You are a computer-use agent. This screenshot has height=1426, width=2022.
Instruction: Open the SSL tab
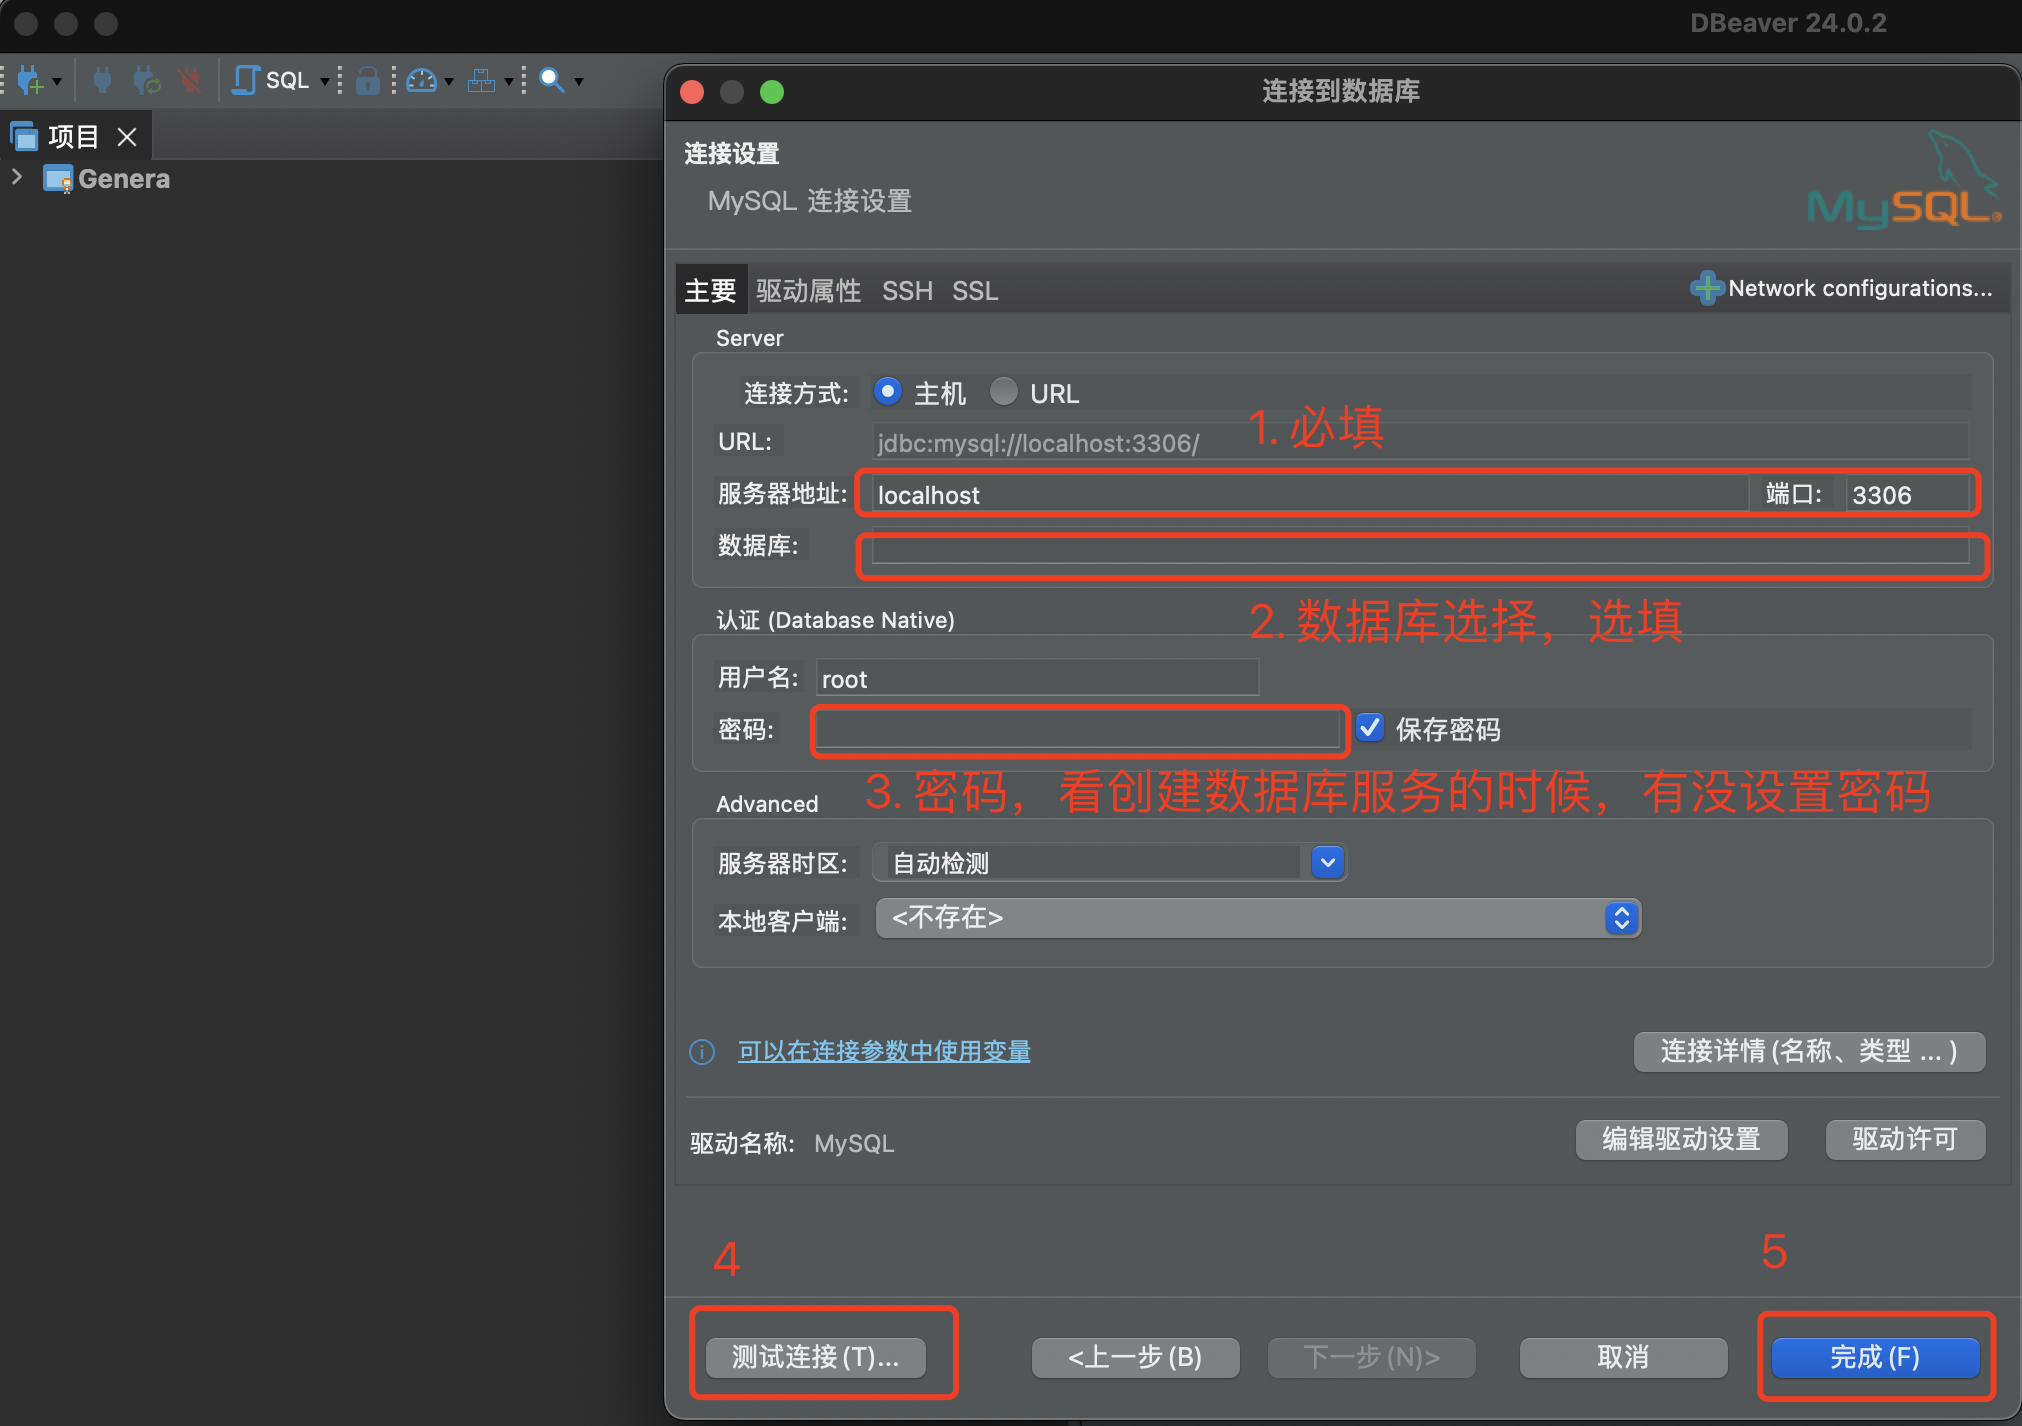click(975, 290)
